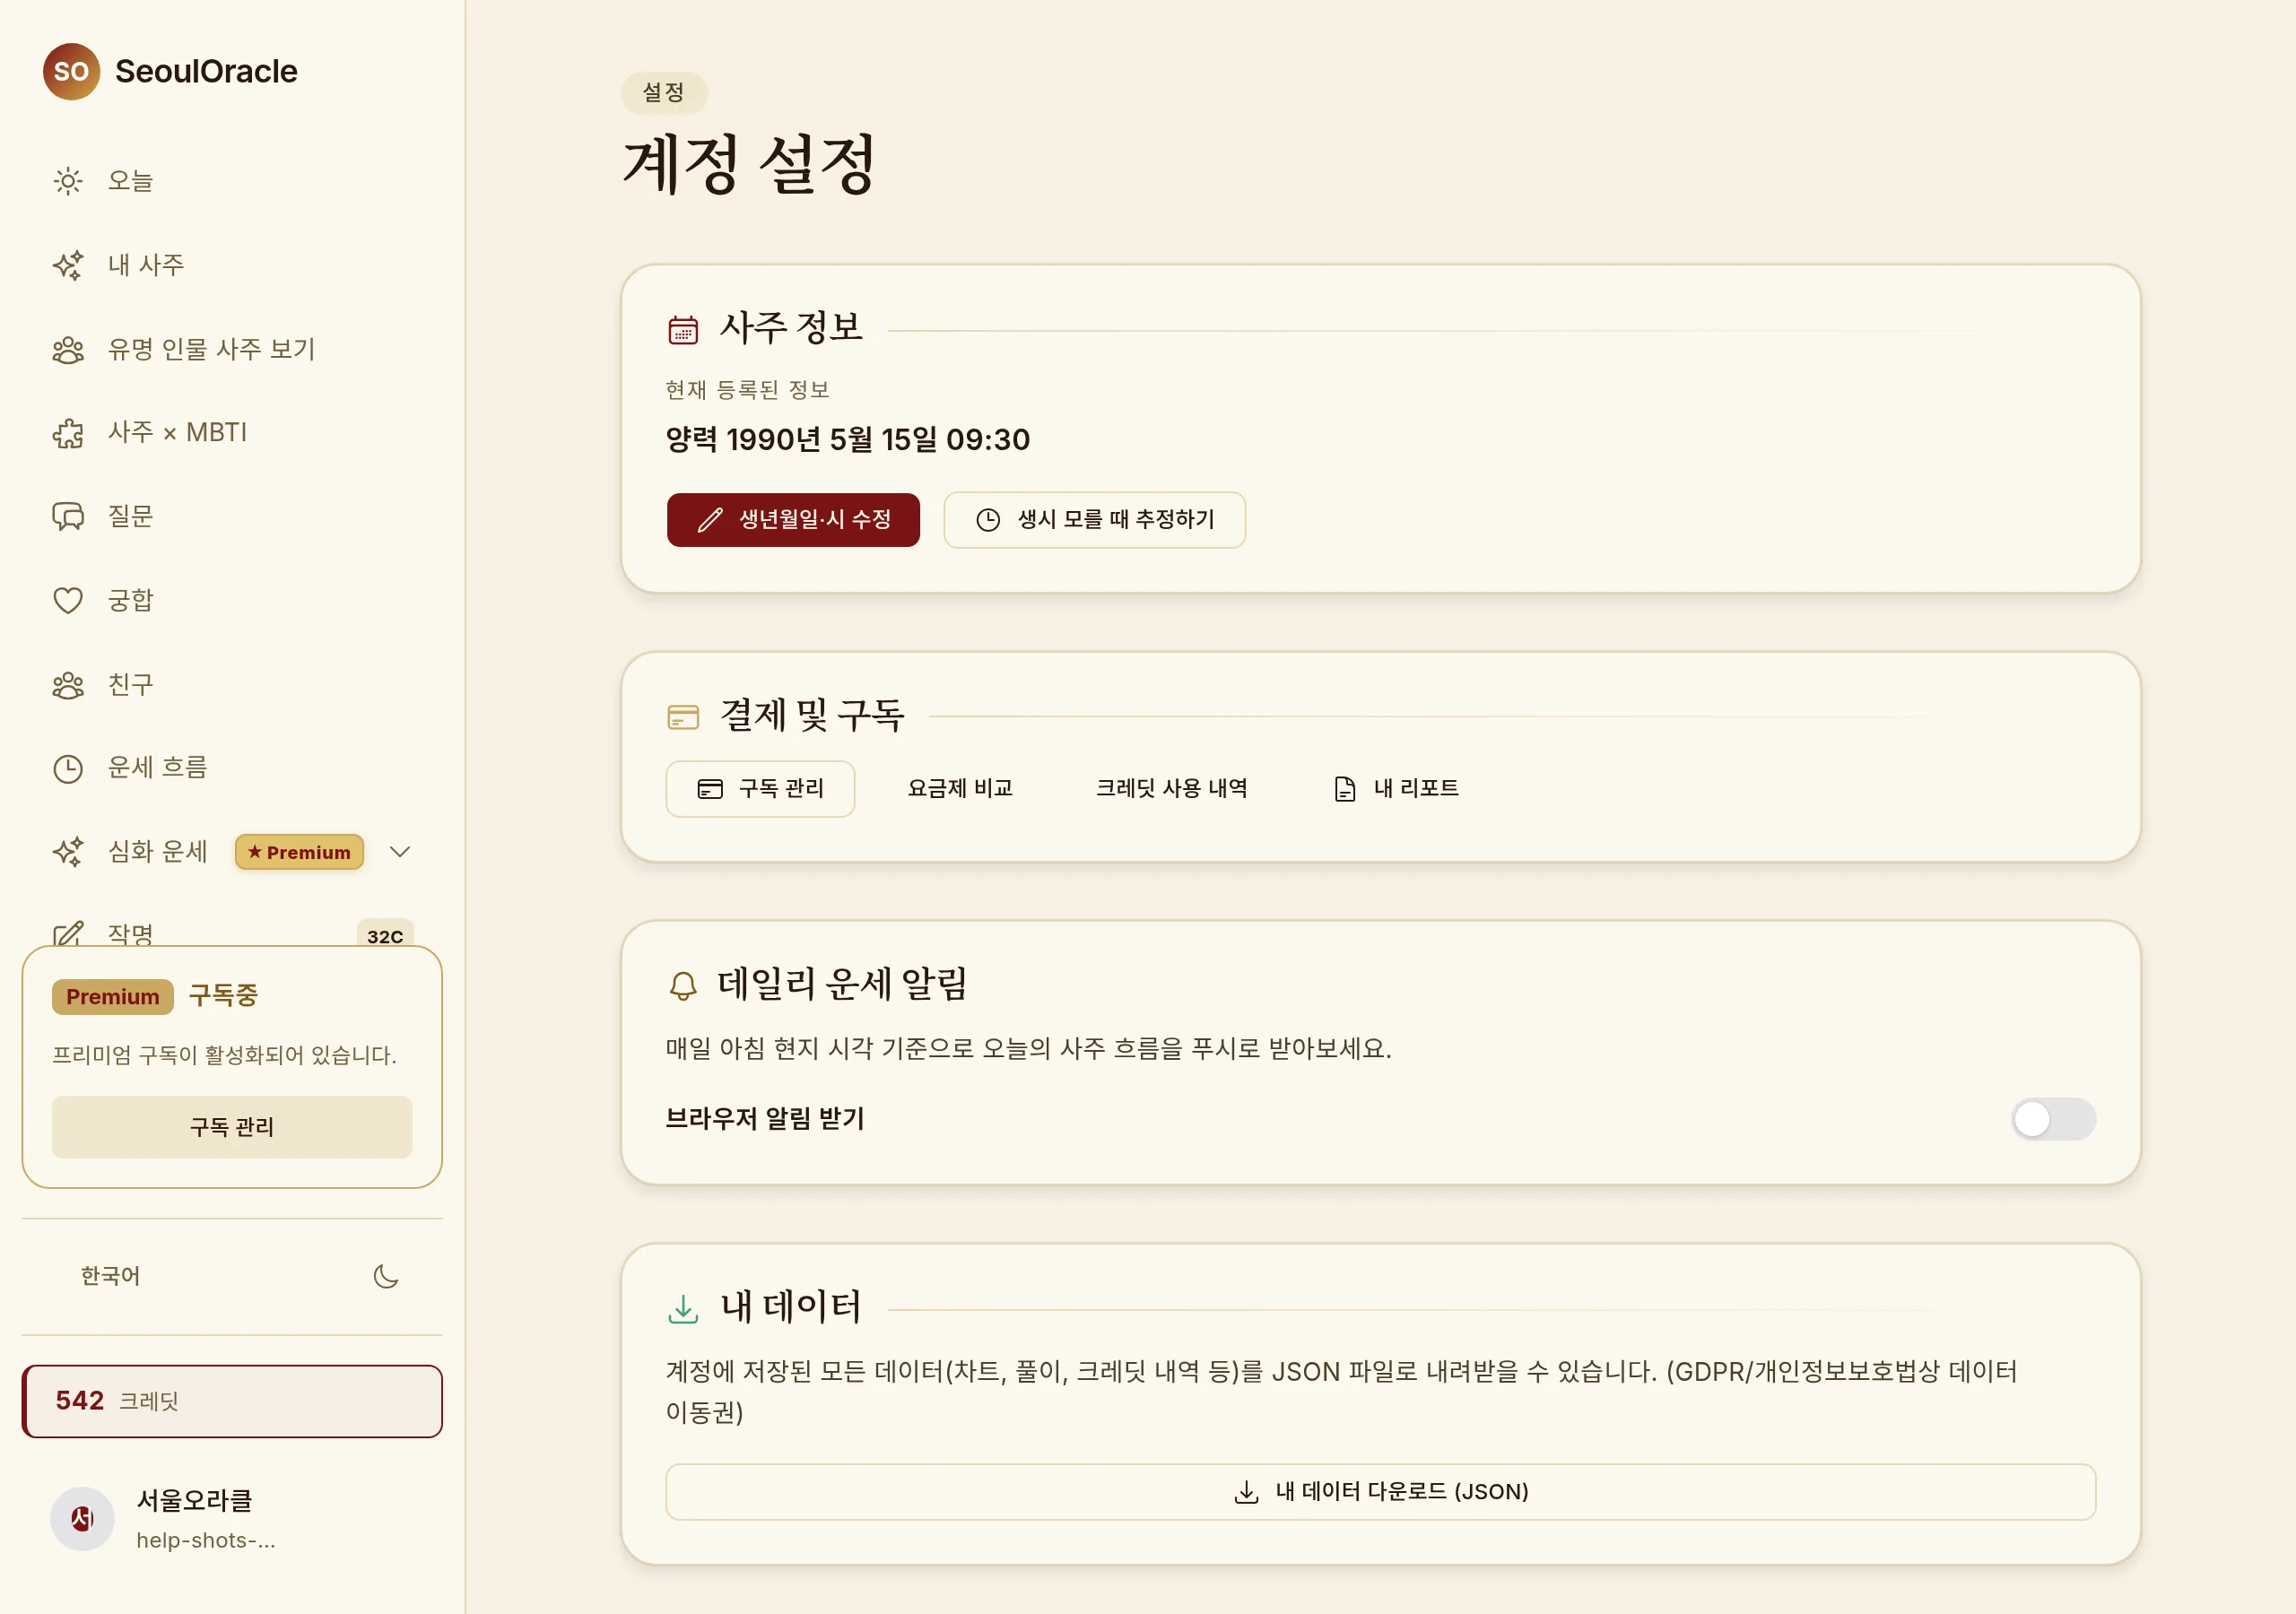Toggle dark mode moon icon
This screenshot has height=1614, width=2296.
click(386, 1276)
